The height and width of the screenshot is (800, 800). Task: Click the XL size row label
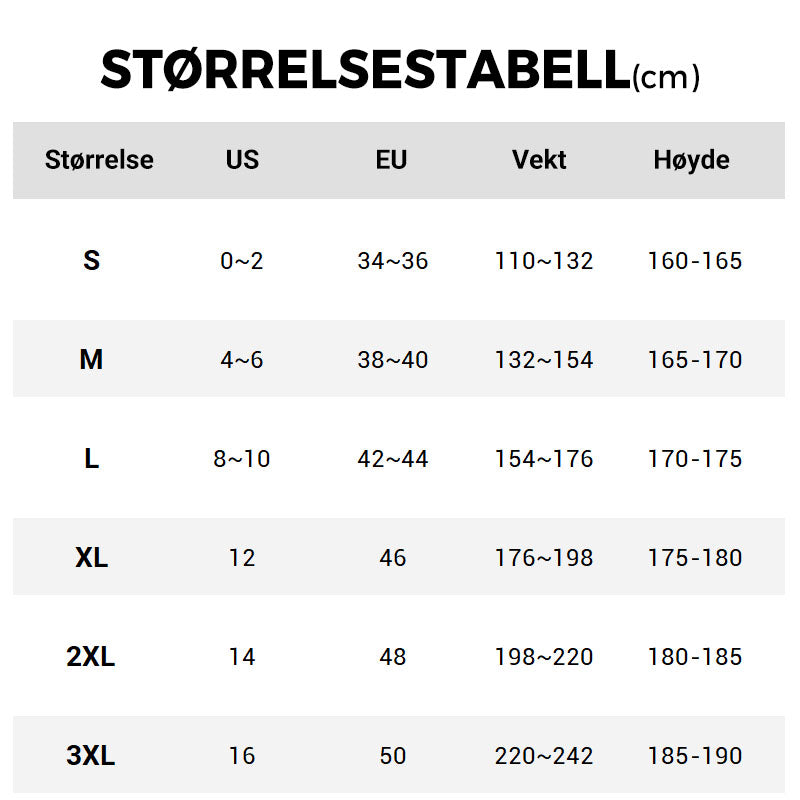click(91, 558)
